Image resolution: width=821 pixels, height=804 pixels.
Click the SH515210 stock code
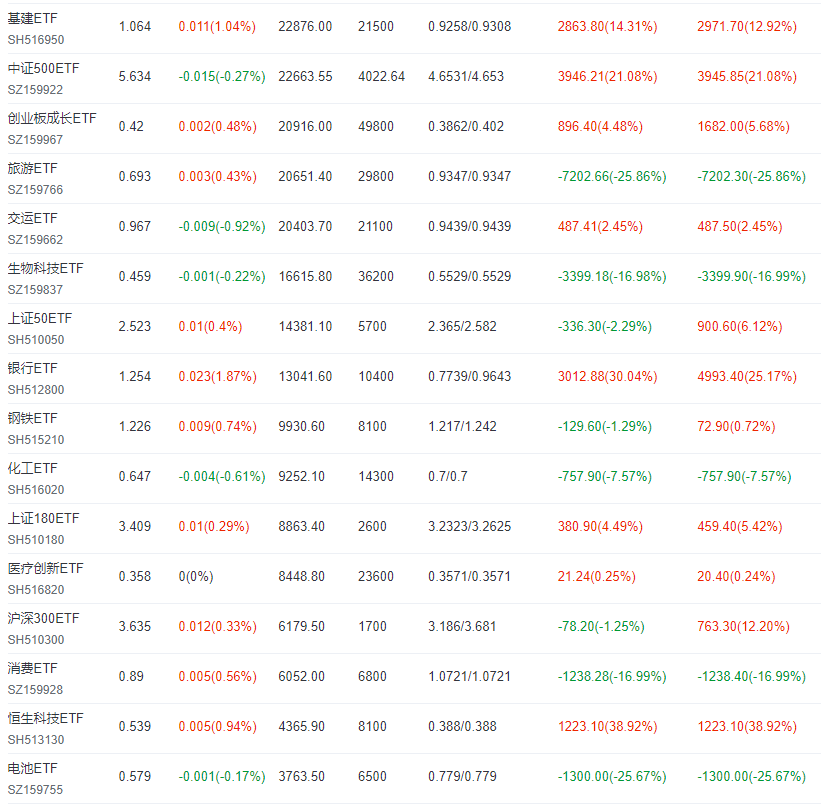tap(36, 440)
